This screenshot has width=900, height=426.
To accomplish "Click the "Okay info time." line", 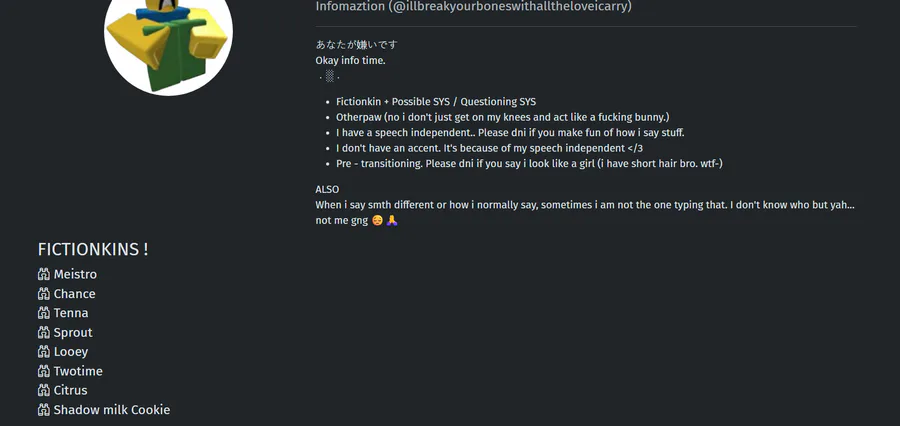I will click(x=350, y=60).
